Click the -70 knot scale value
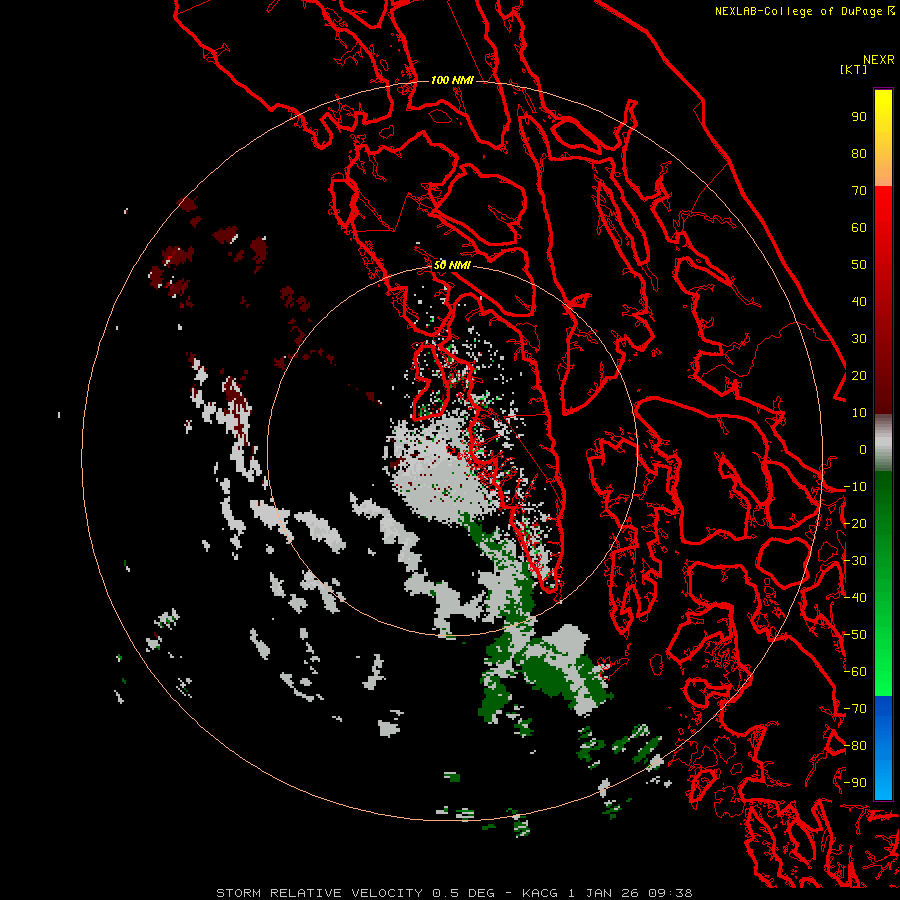900x900 pixels. [855, 709]
